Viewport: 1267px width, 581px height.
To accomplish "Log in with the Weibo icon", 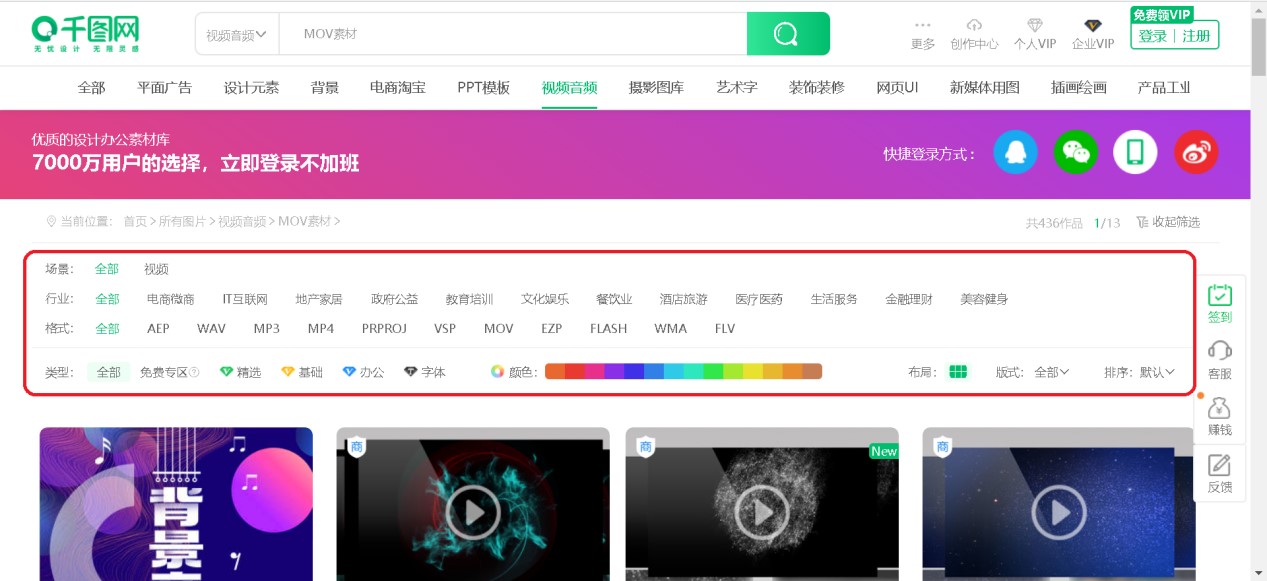I will 1195,152.
